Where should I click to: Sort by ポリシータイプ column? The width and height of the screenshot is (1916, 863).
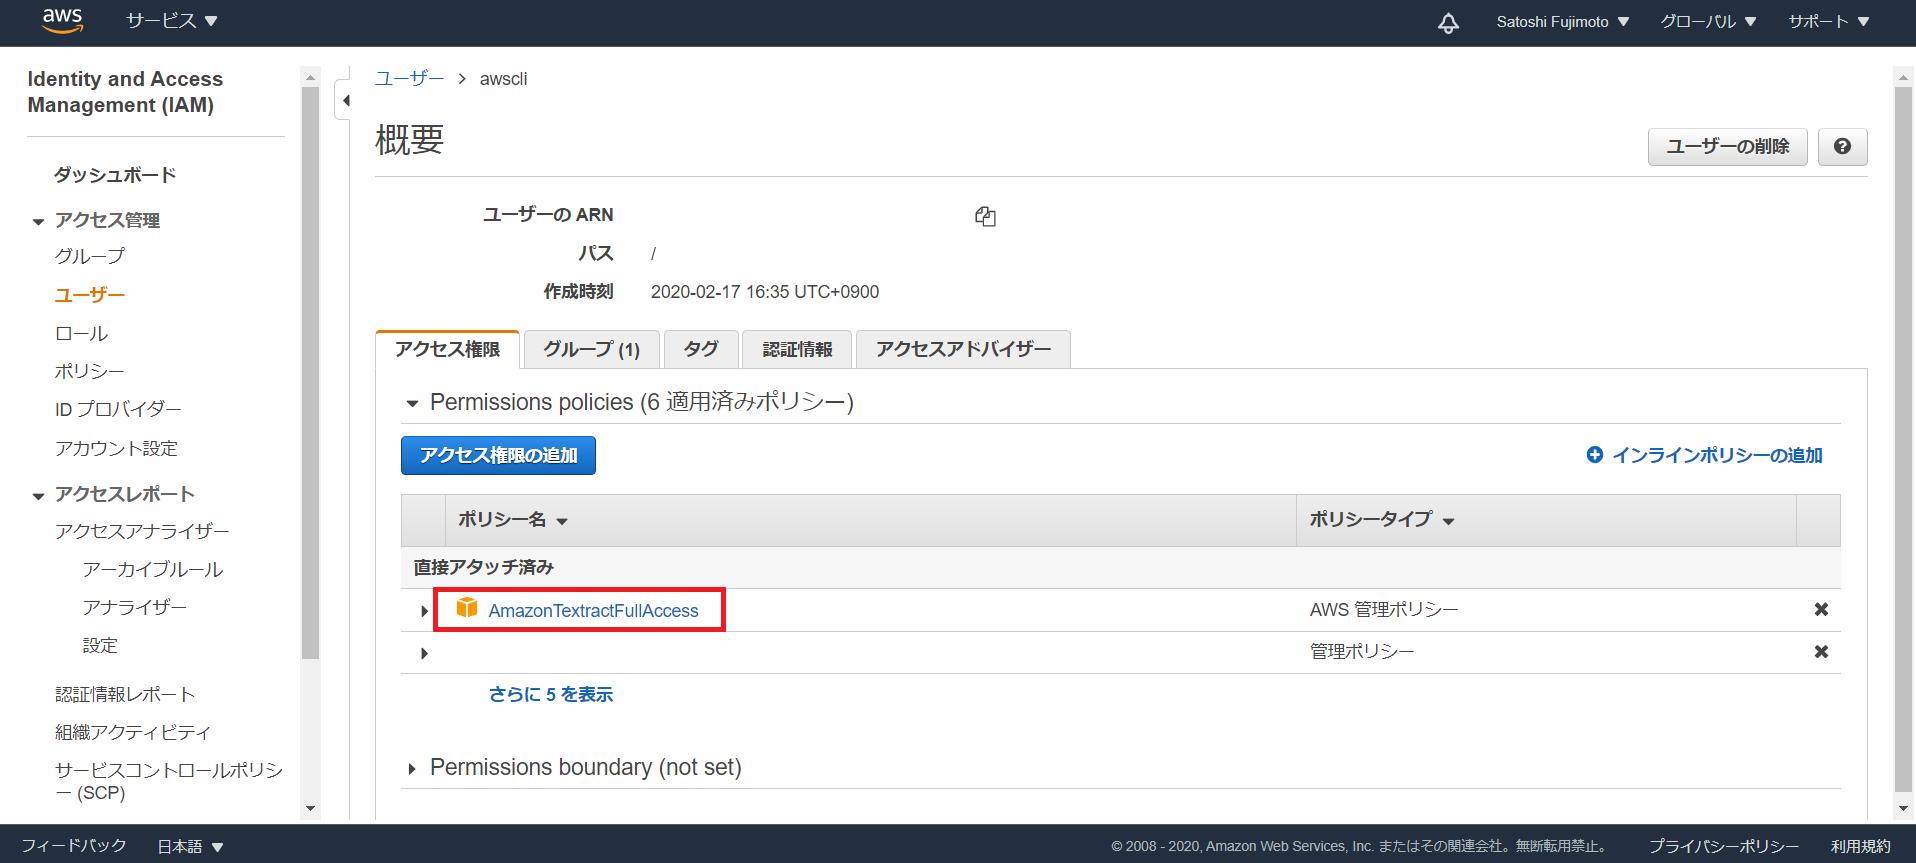1382,520
